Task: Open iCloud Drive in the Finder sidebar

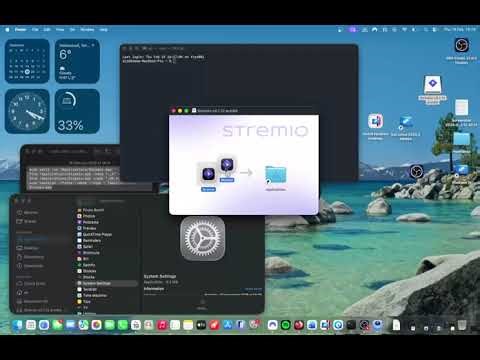Action: (x=31, y=284)
